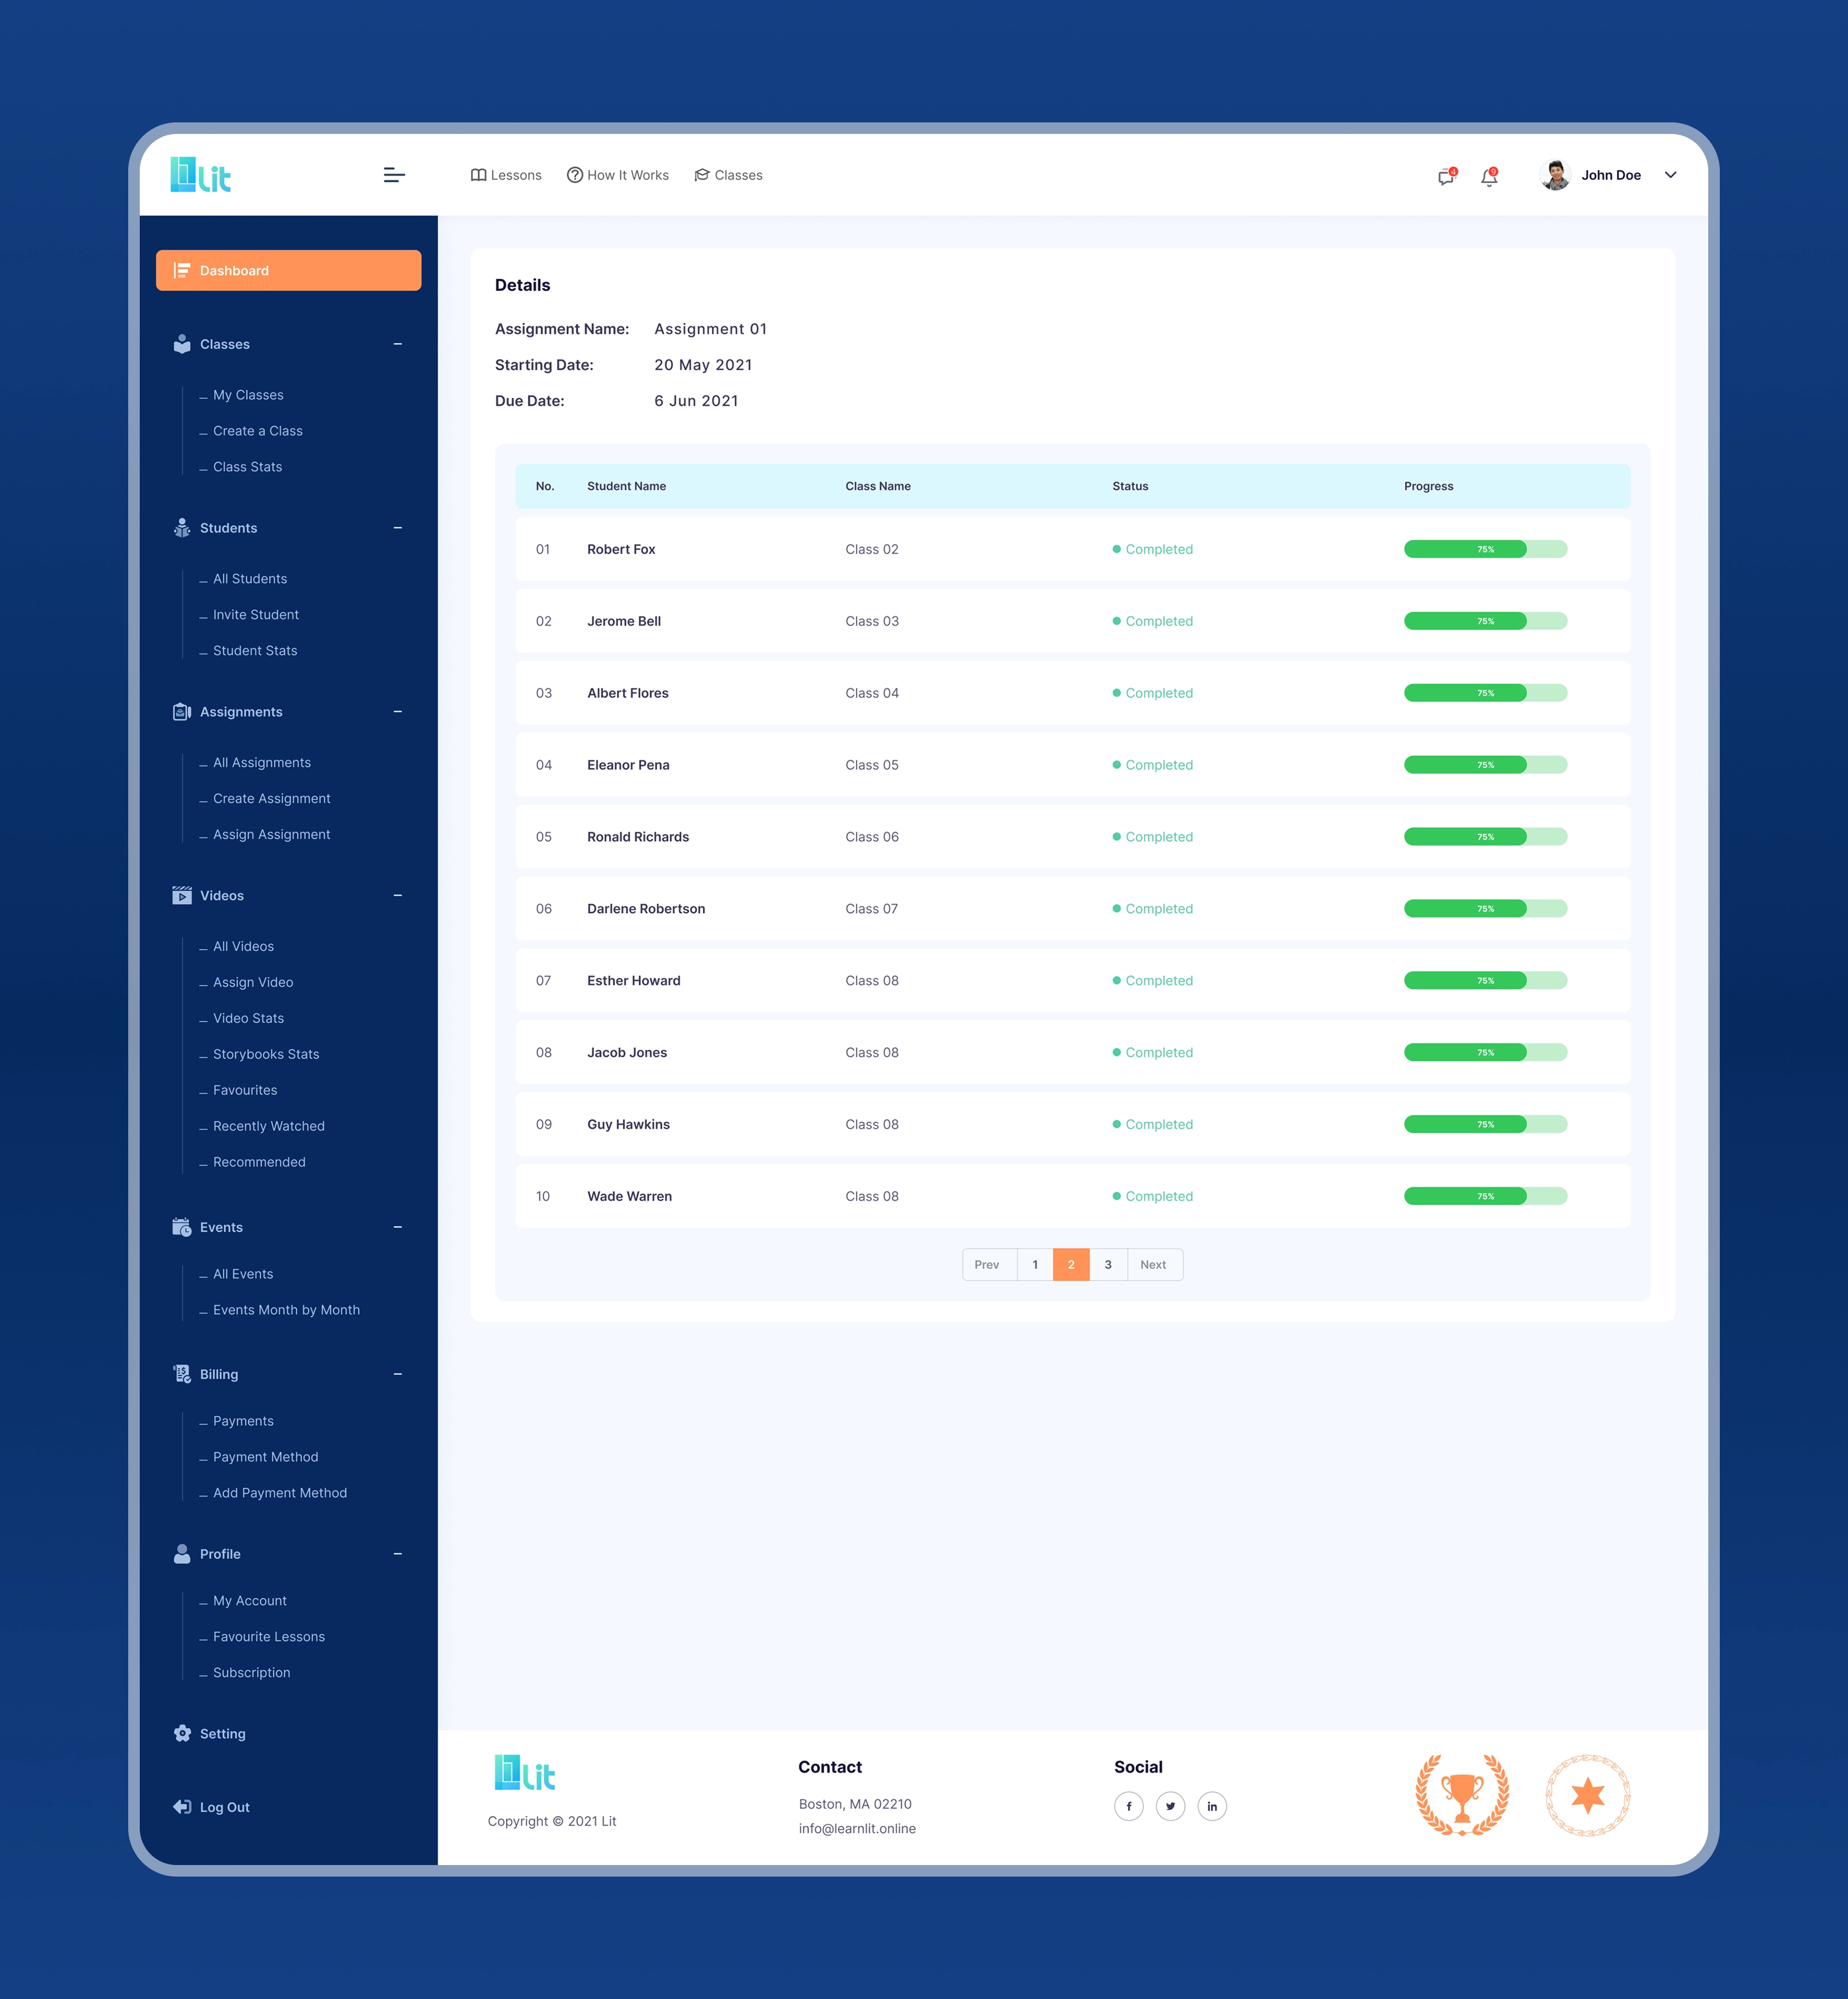Screen dimensions: 1848x1999
Task: Click the Log Out icon
Action: tap(182, 1806)
